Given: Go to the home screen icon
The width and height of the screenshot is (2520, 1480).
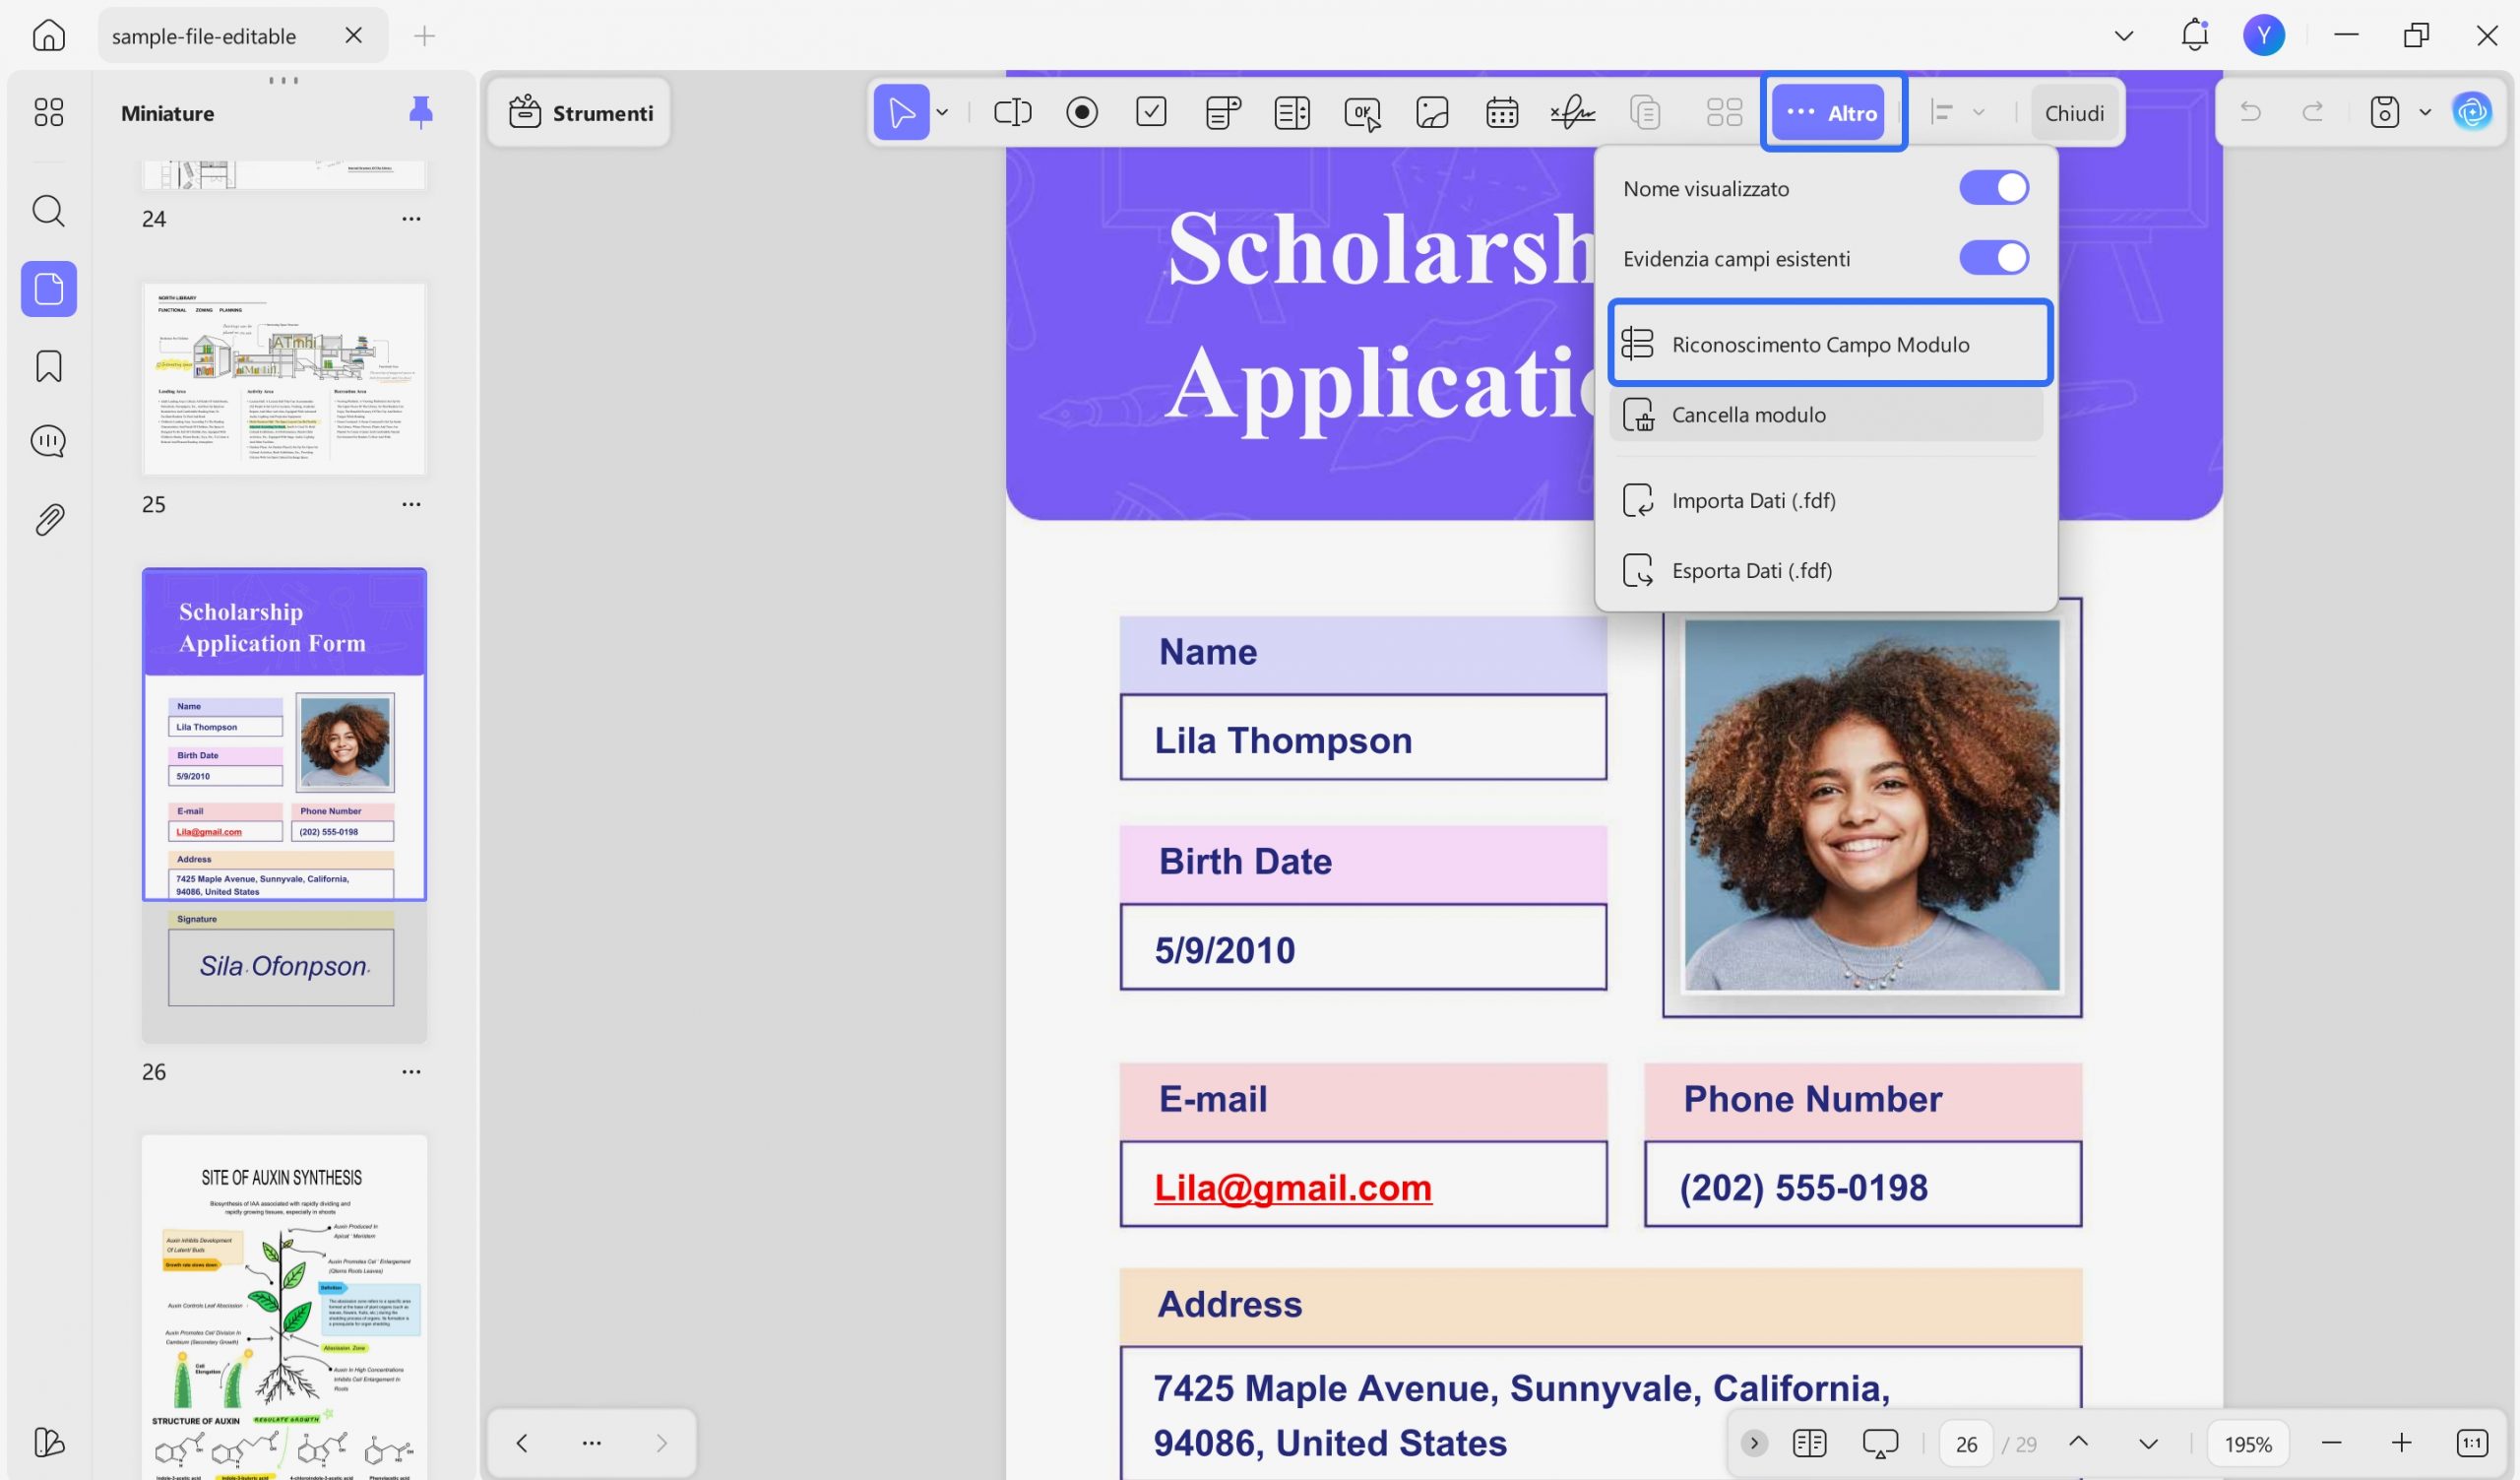Looking at the screenshot, I should (48, 35).
